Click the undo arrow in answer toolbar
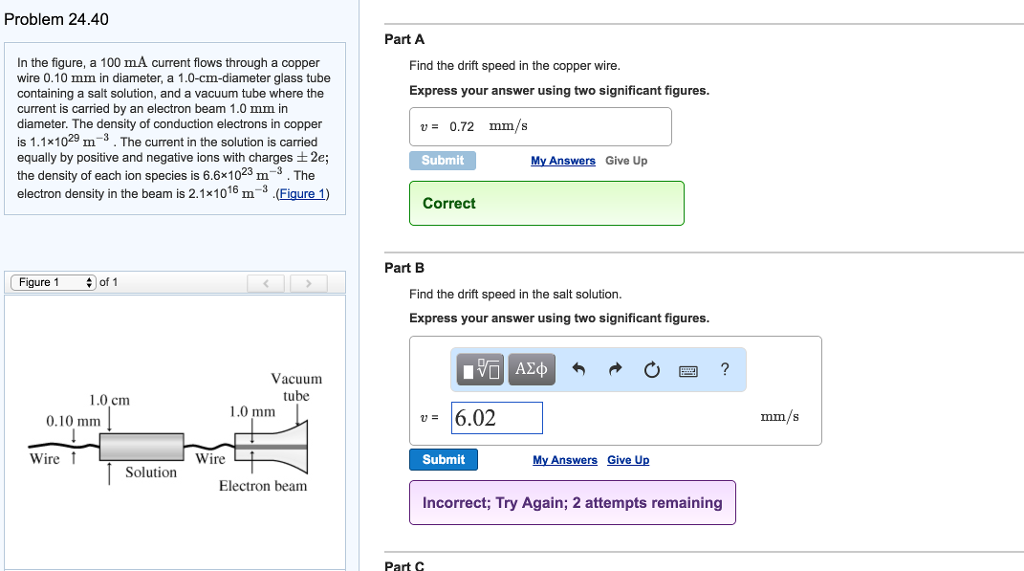The width and height of the screenshot is (1024, 571). 579,370
